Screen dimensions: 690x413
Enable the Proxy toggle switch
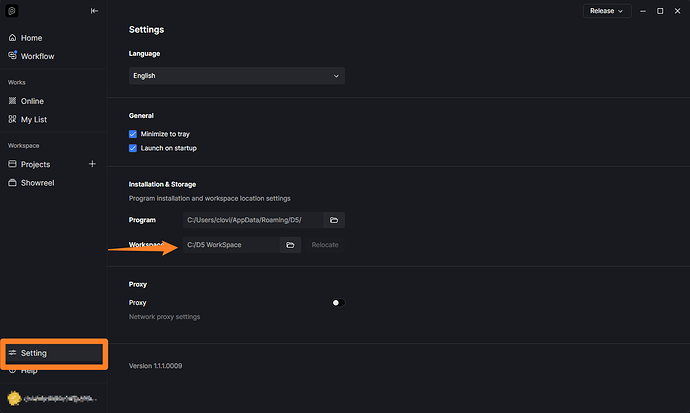[338, 303]
